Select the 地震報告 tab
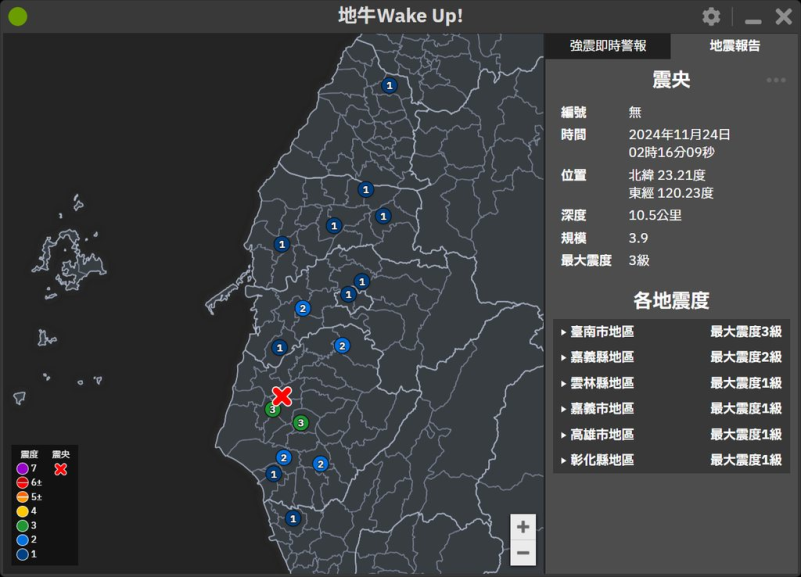The width and height of the screenshot is (801, 577). pos(735,46)
